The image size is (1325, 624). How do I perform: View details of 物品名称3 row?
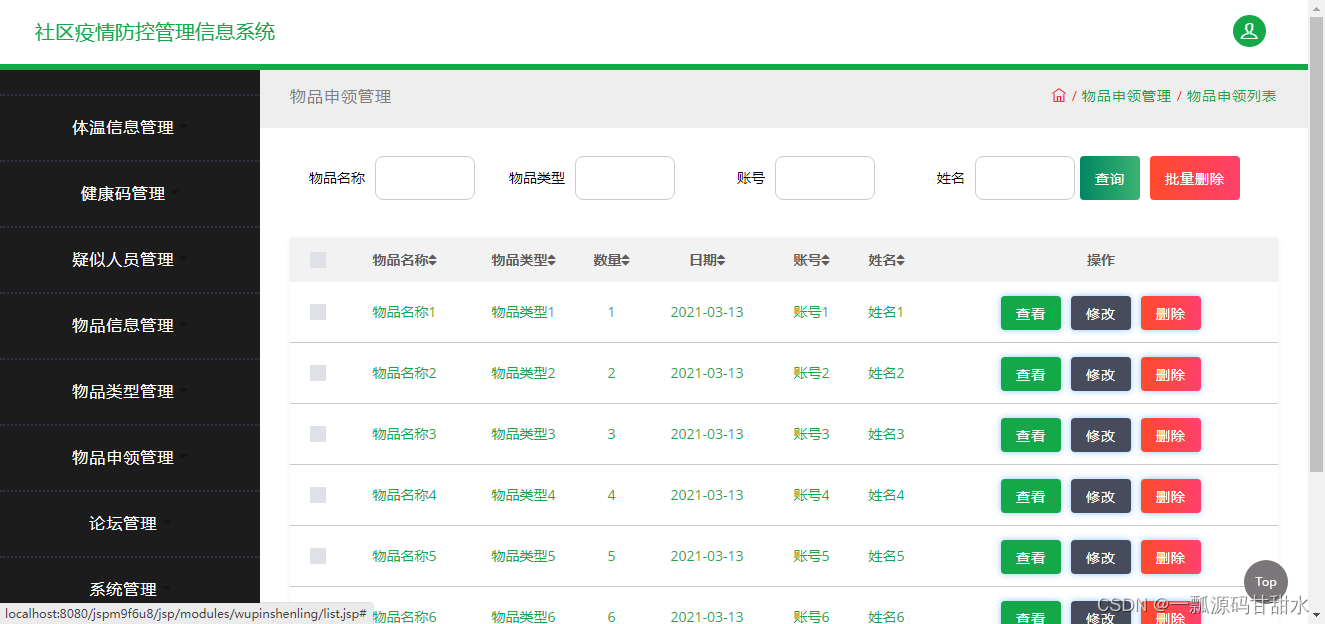click(x=1031, y=435)
